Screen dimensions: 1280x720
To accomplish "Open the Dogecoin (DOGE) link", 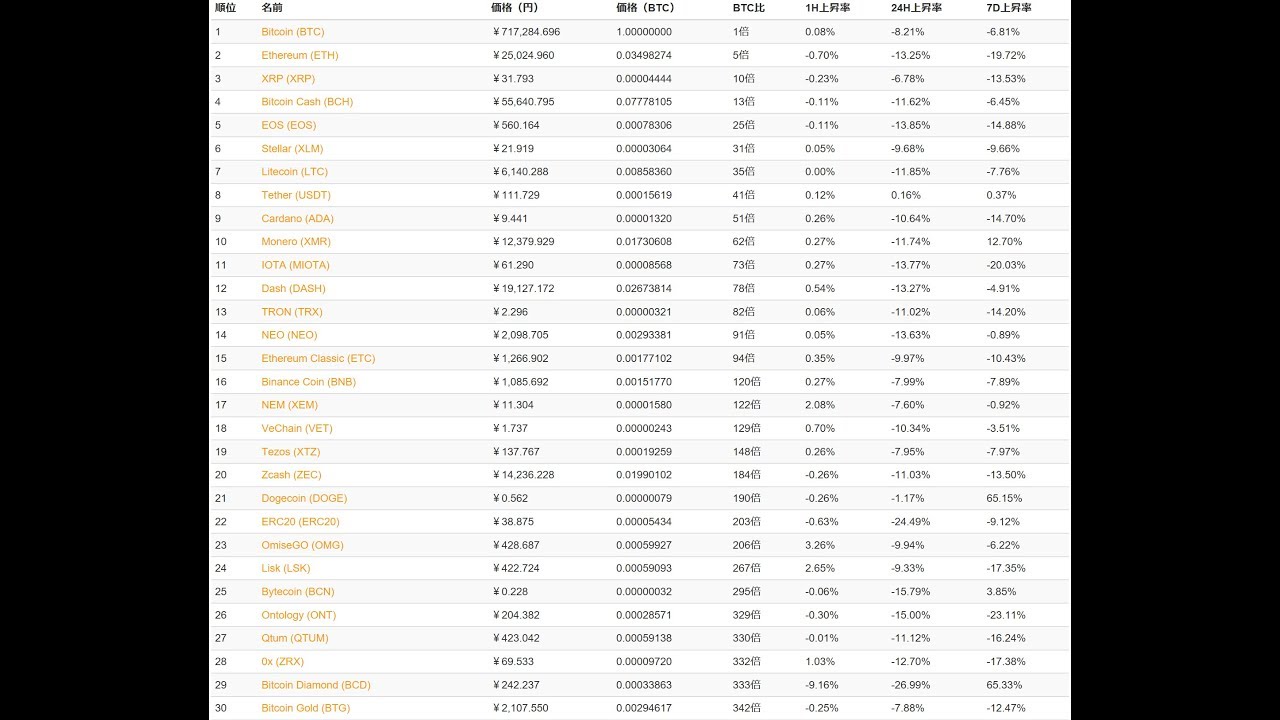I will [x=304, y=498].
